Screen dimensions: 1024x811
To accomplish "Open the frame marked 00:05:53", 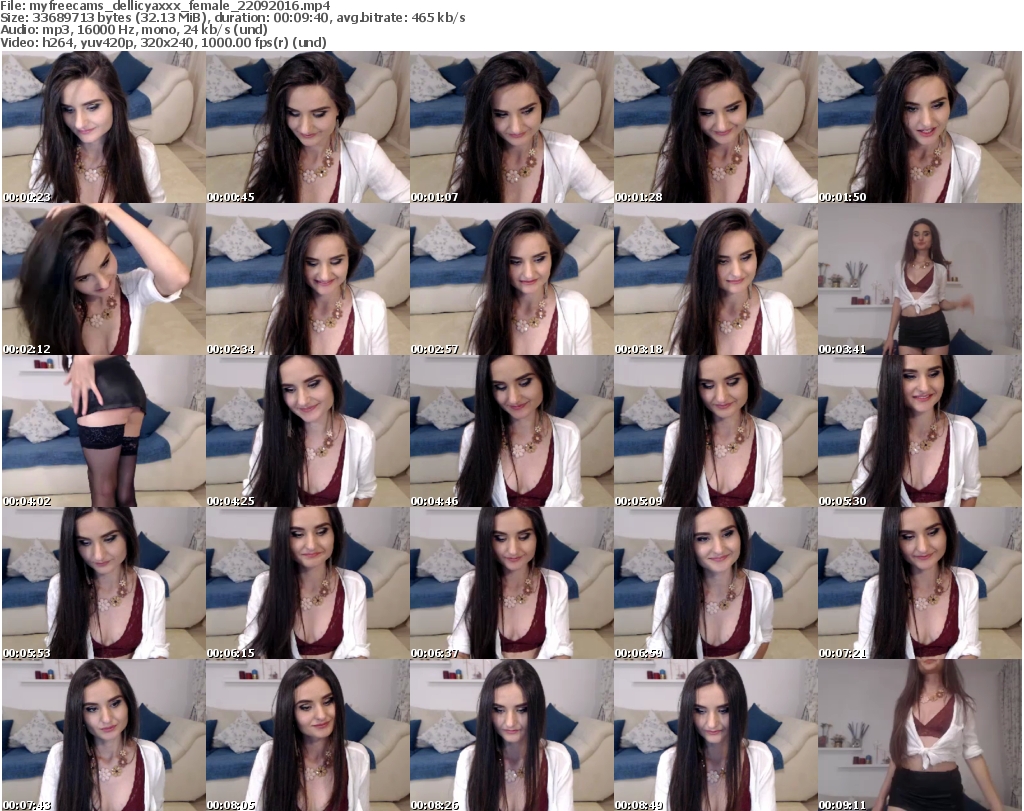I will (103, 583).
